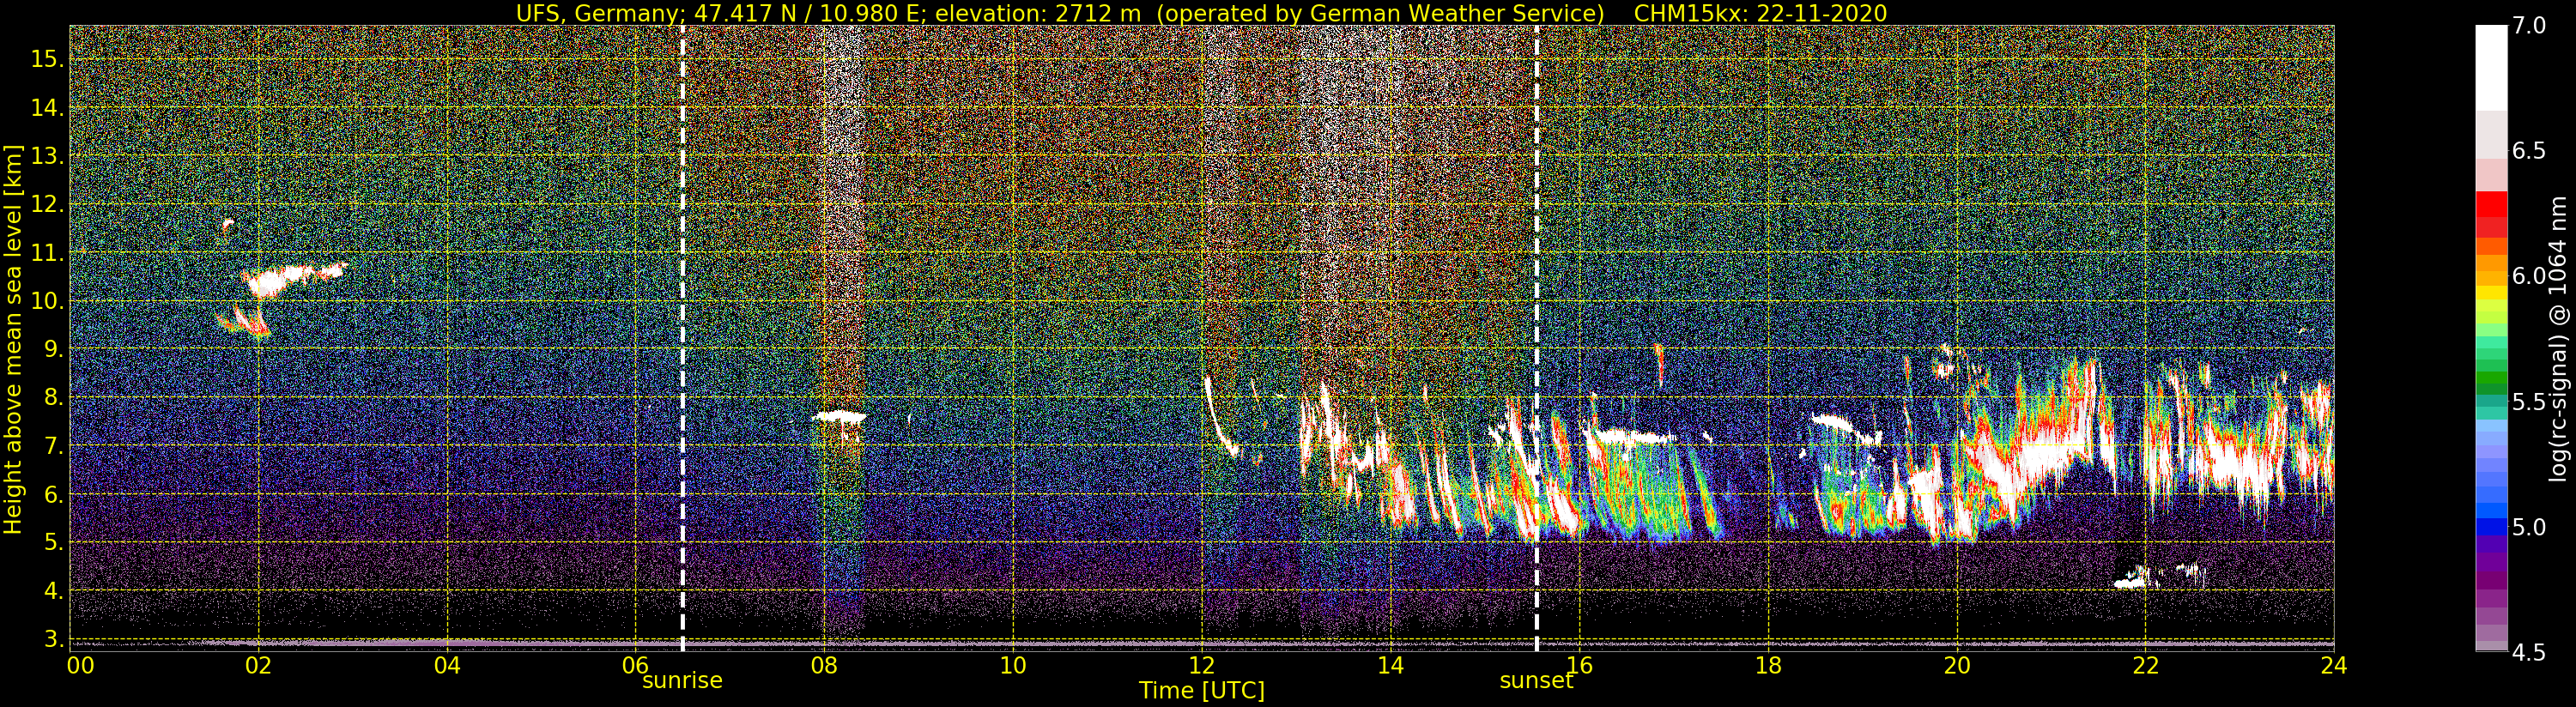Click the '8.' height axis tick label
This screenshot has width=2576, height=707.
(x=54, y=397)
